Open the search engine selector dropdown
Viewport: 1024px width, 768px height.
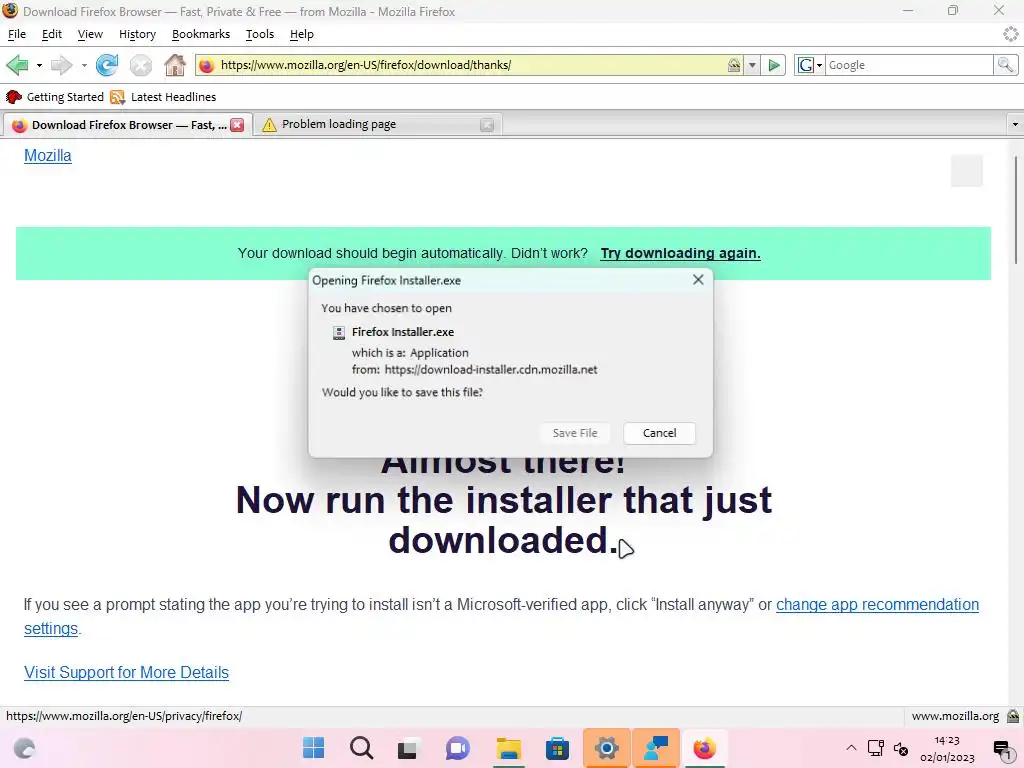[x=810, y=65]
